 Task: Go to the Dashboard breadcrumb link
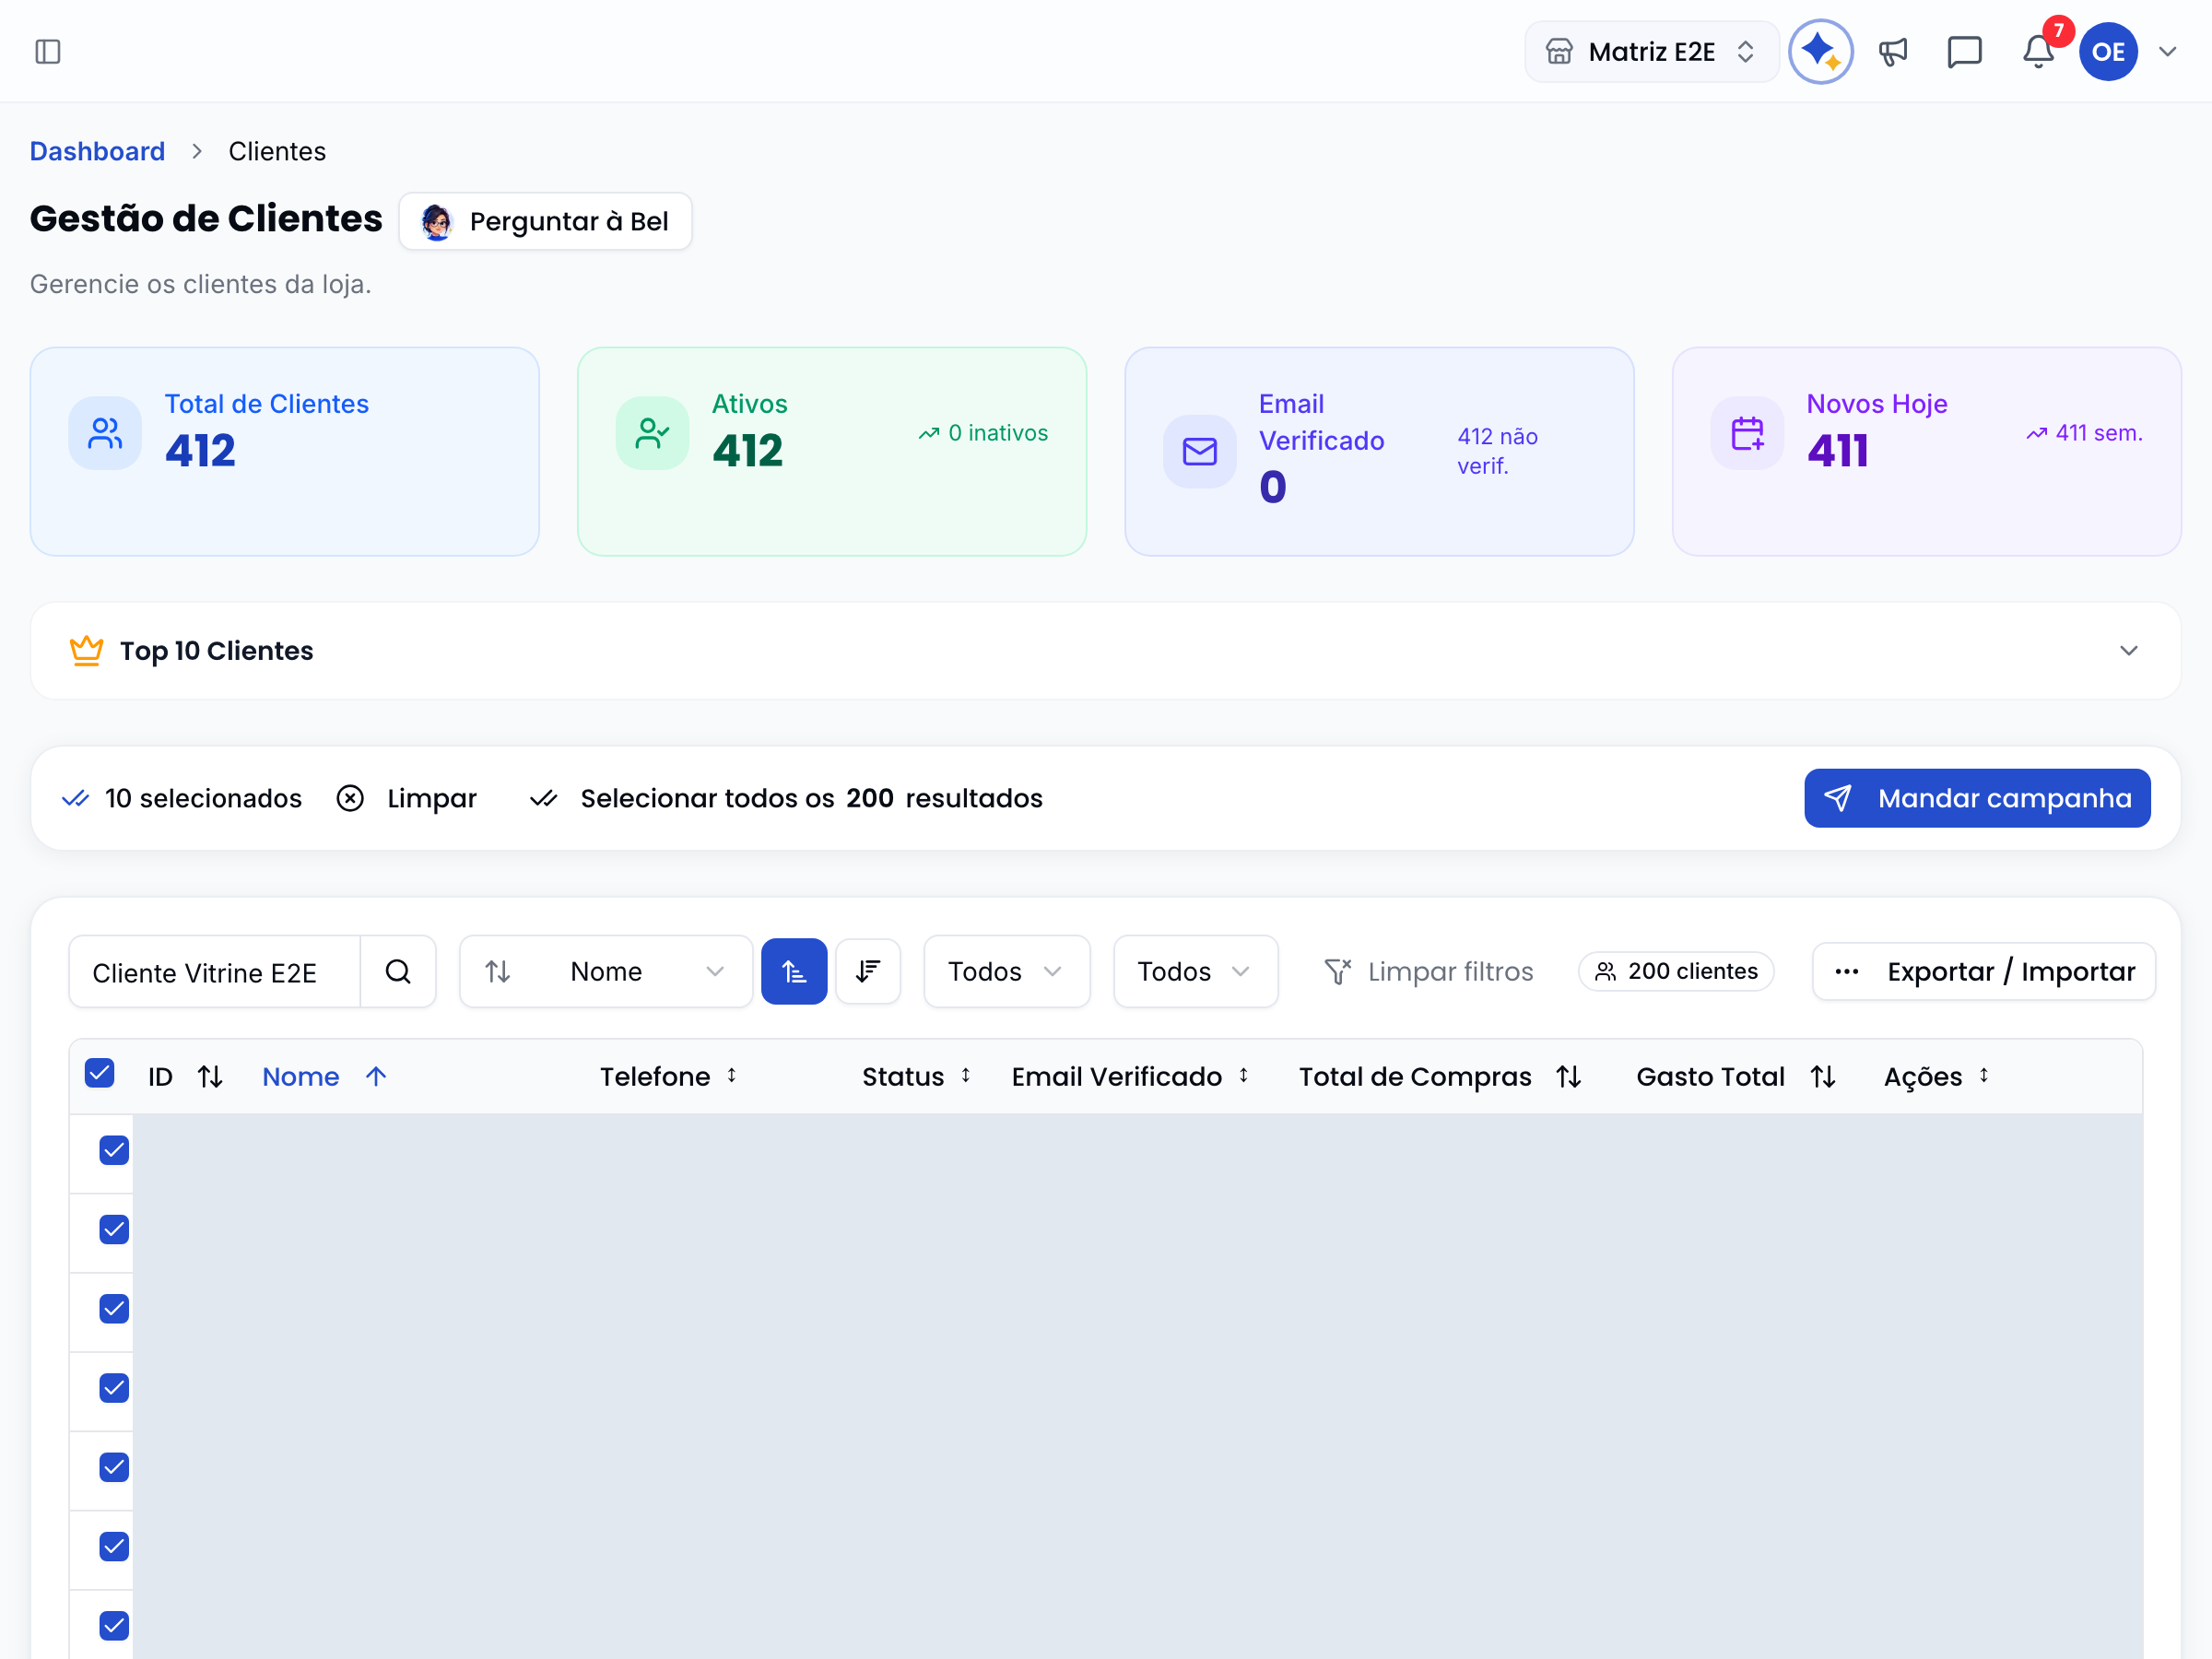97,151
